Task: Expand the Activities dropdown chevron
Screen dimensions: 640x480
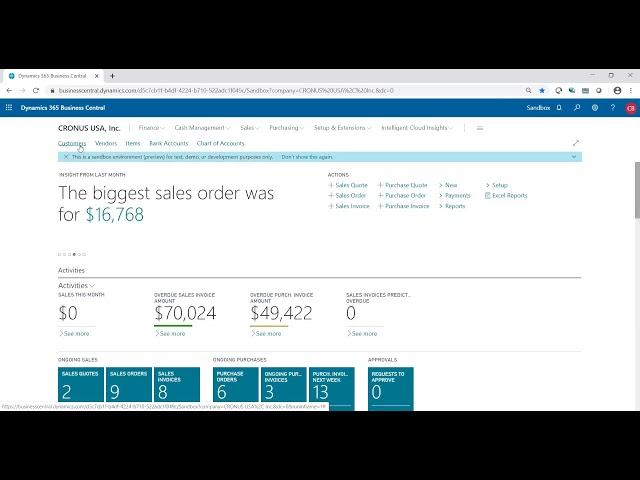Action: pos(92,285)
